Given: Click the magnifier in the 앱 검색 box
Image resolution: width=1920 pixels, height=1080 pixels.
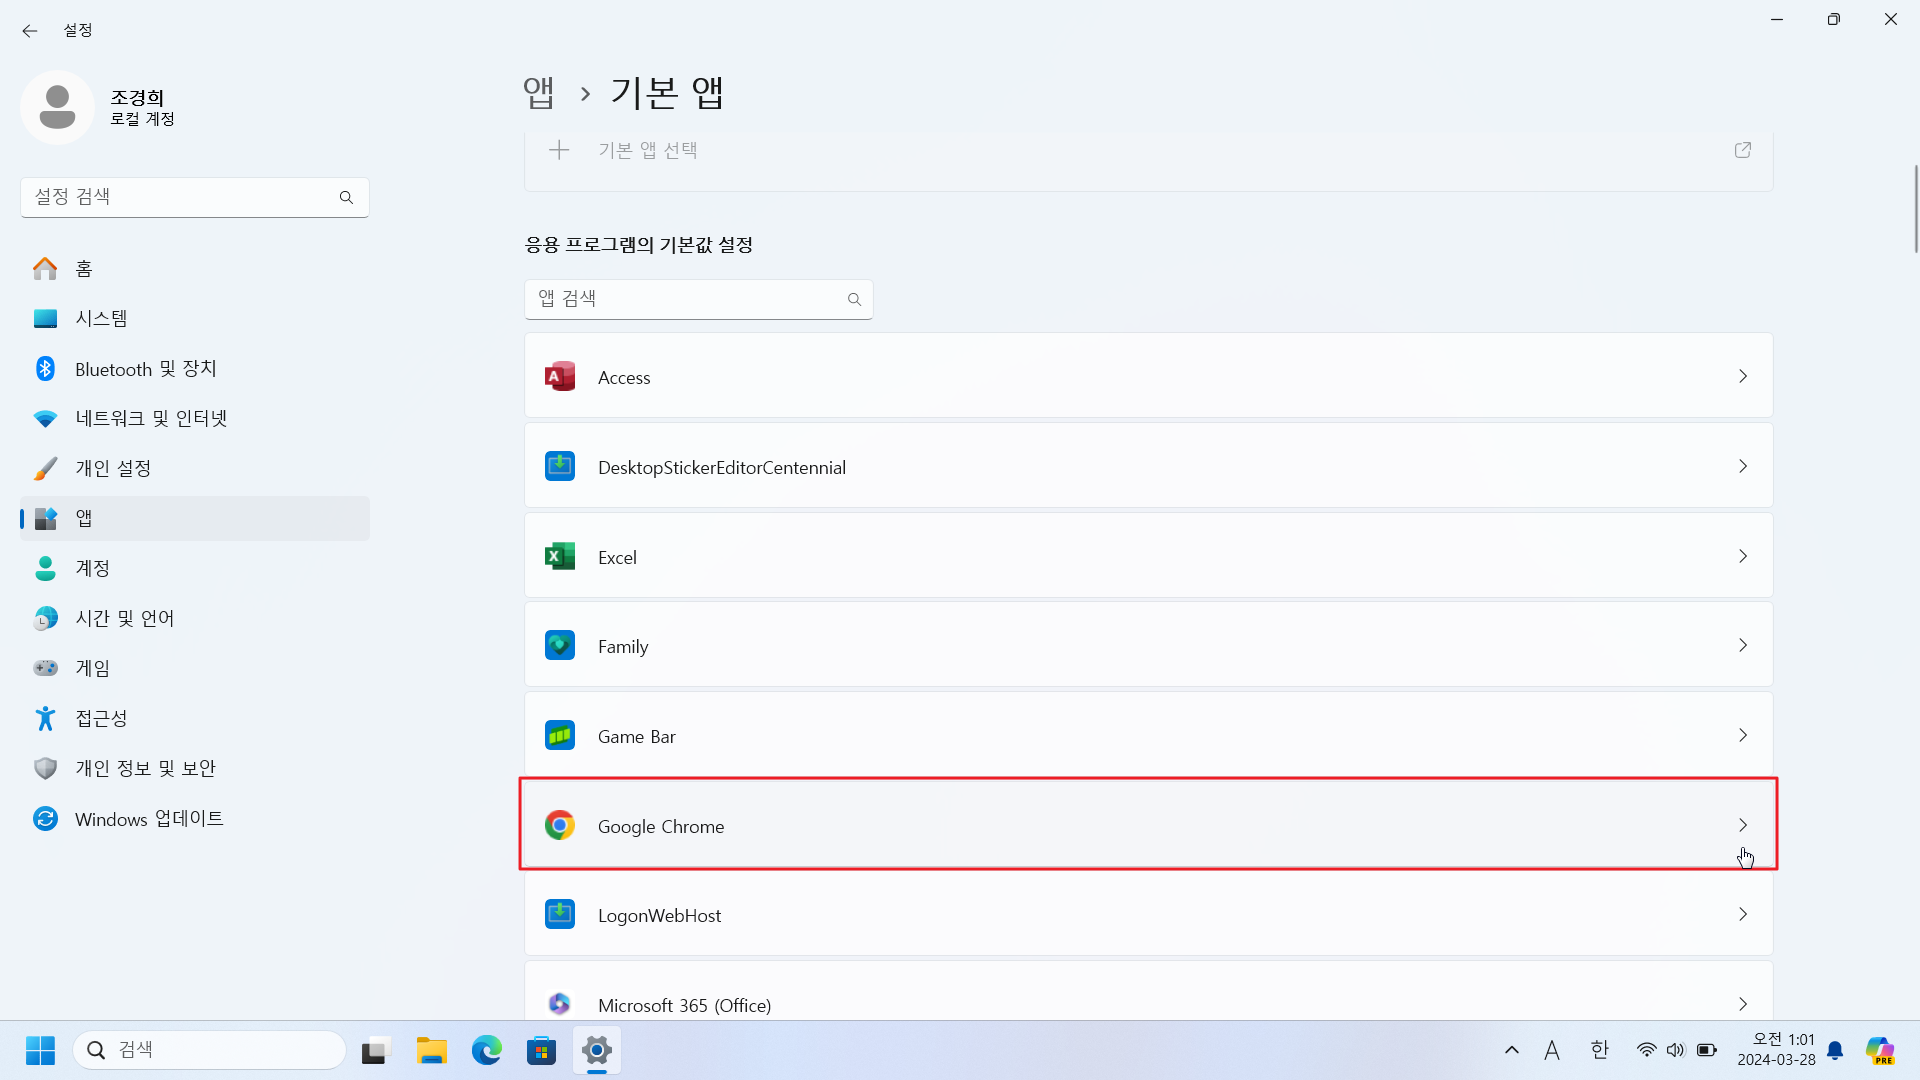Looking at the screenshot, I should pos(854,299).
